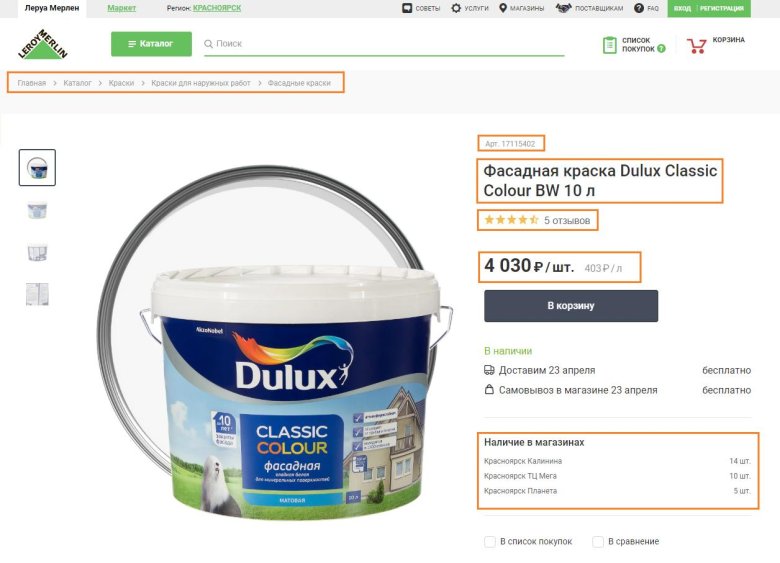Open the Каталог menu button

point(151,44)
